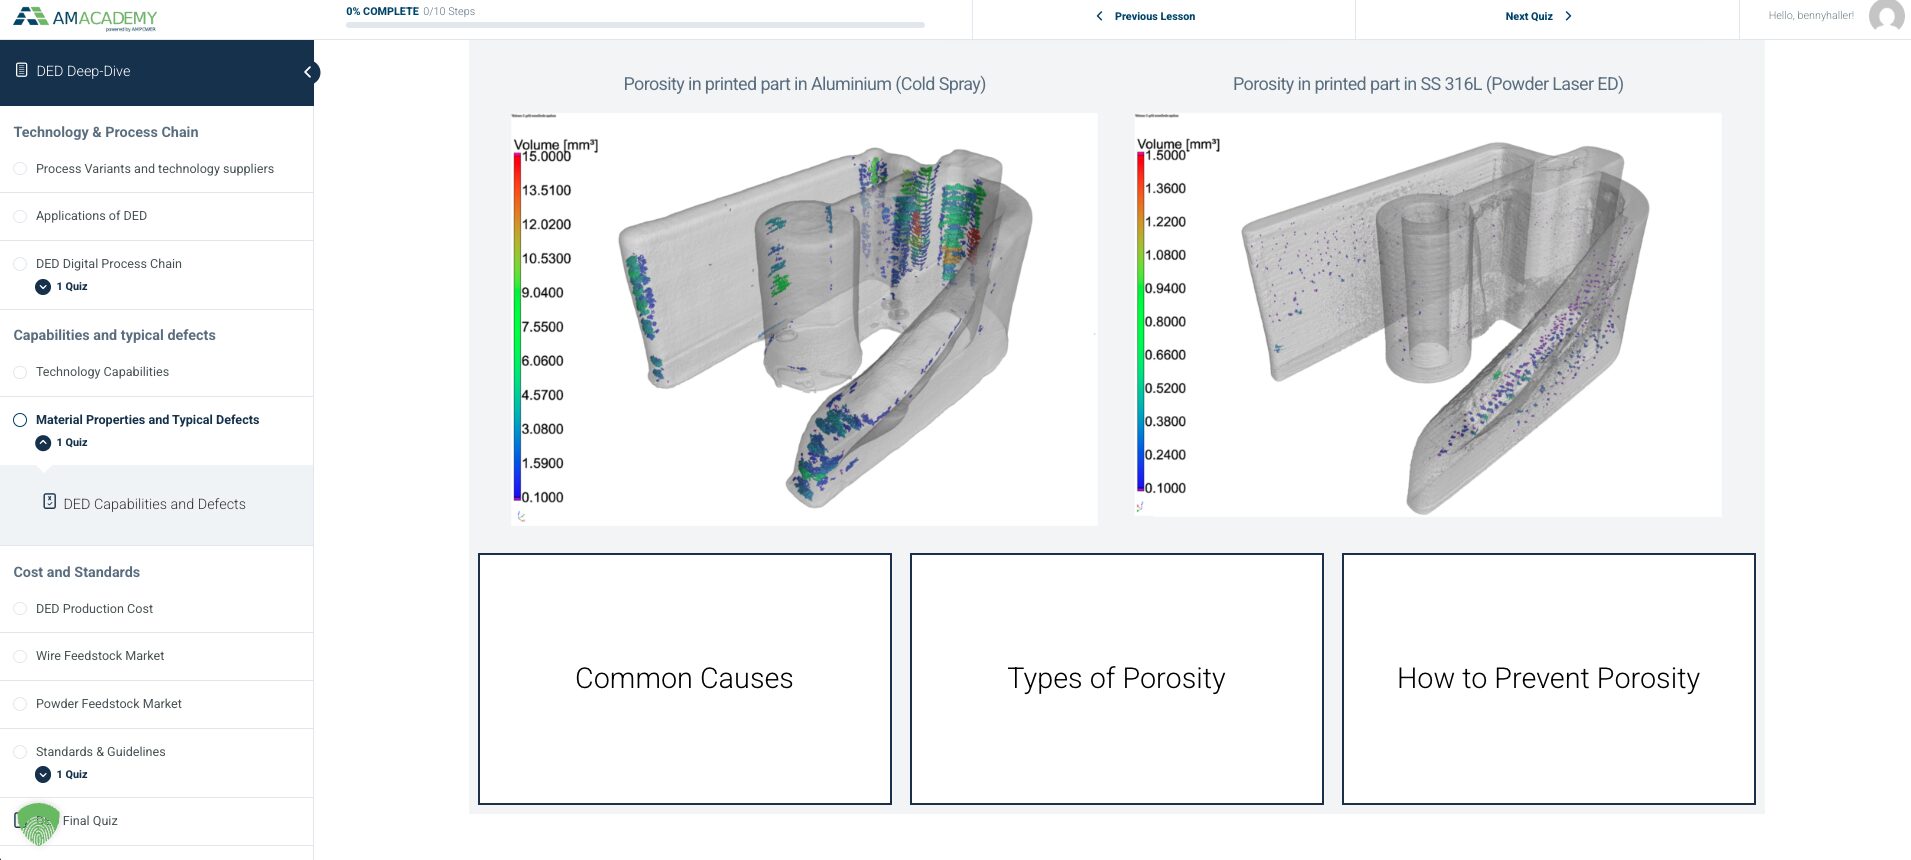The width and height of the screenshot is (1911, 860).
Task: Click the Aluminium volume color scale bar
Action: pyautogui.click(x=517, y=326)
